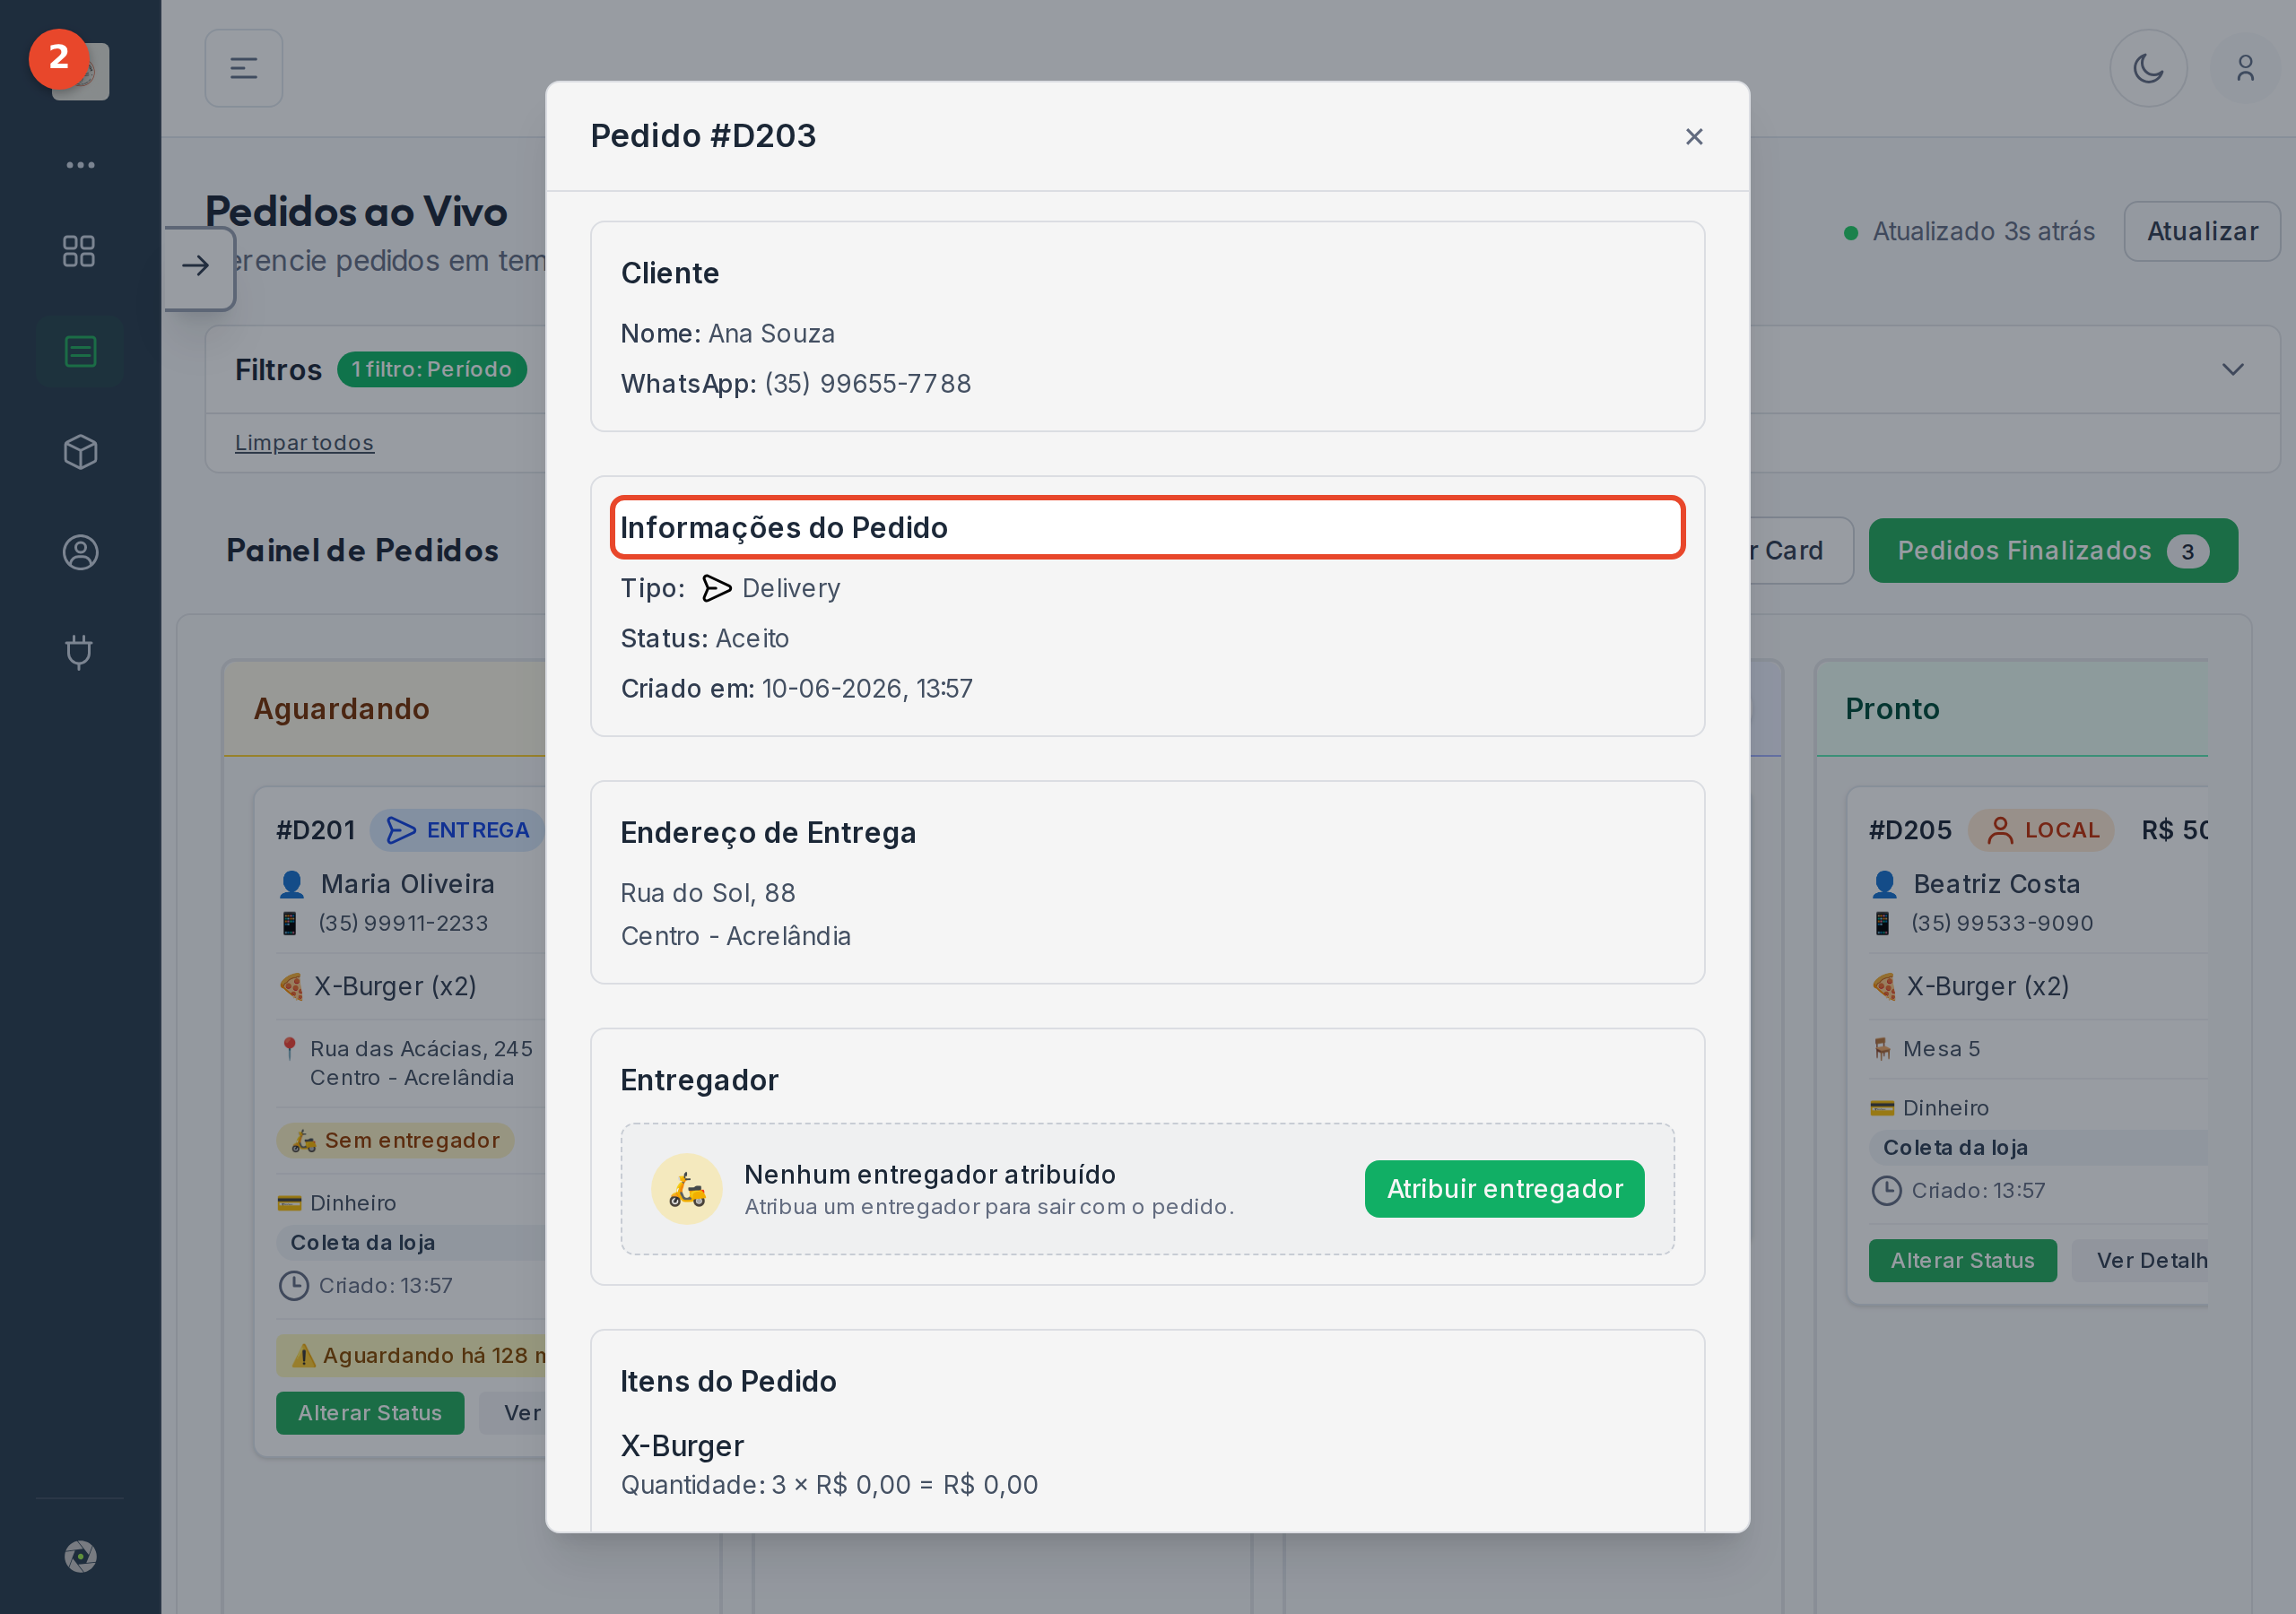2296x1614 pixels.
Task: Click the ENTREGA badge on #D201
Action: tap(458, 830)
